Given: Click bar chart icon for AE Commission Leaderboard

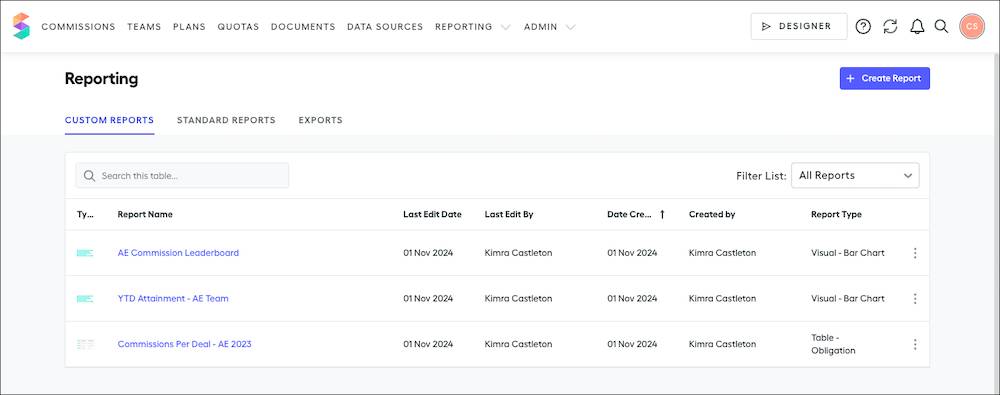Looking at the screenshot, I should click(x=85, y=253).
